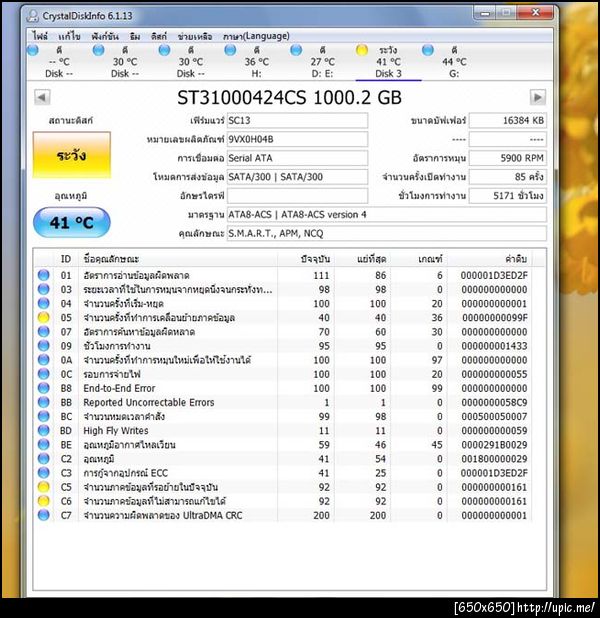Select the End-to-End Error attribute name
Screen dimensions: 600x618
pyautogui.click(x=119, y=388)
